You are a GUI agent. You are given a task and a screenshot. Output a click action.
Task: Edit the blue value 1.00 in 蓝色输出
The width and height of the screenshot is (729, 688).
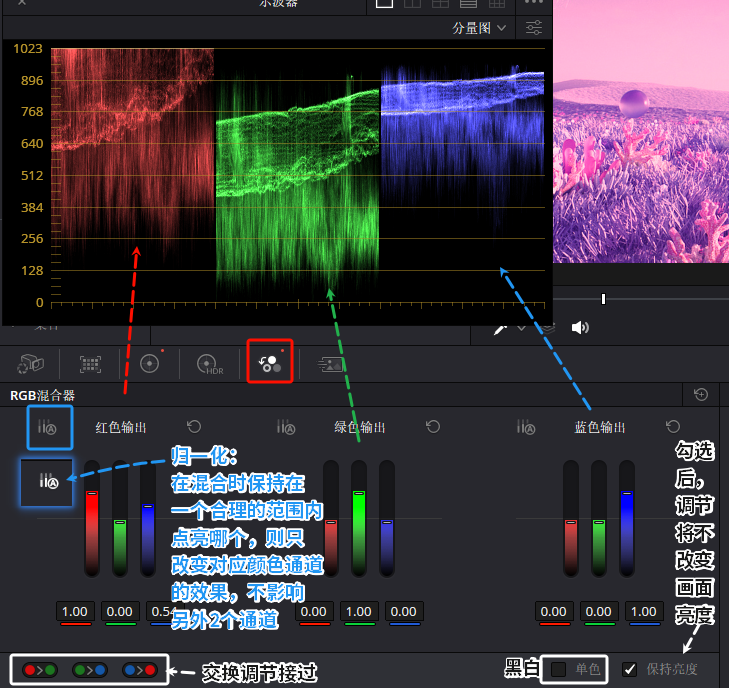[x=644, y=611]
